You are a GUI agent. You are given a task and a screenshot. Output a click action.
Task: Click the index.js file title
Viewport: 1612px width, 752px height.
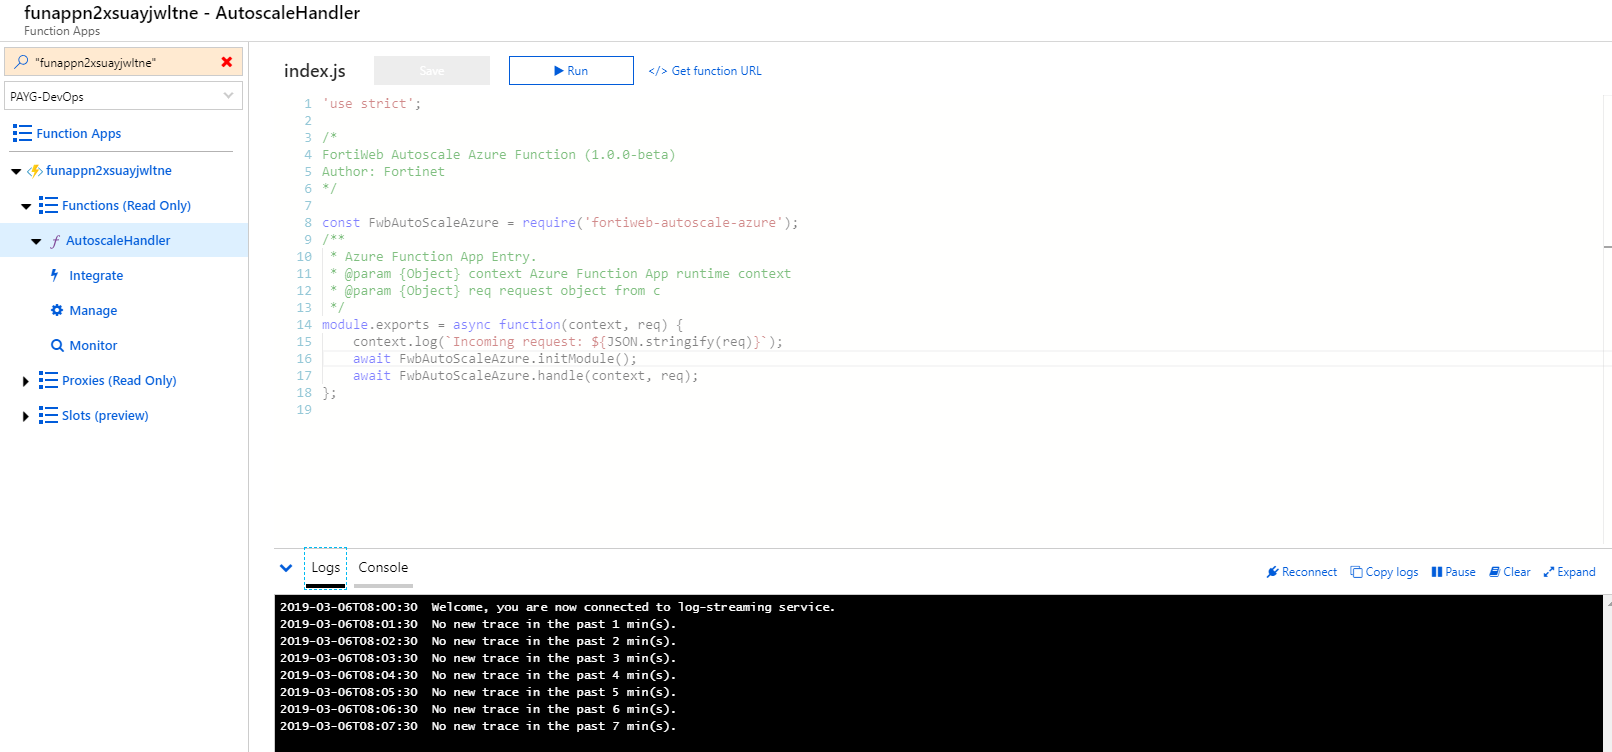pos(314,71)
